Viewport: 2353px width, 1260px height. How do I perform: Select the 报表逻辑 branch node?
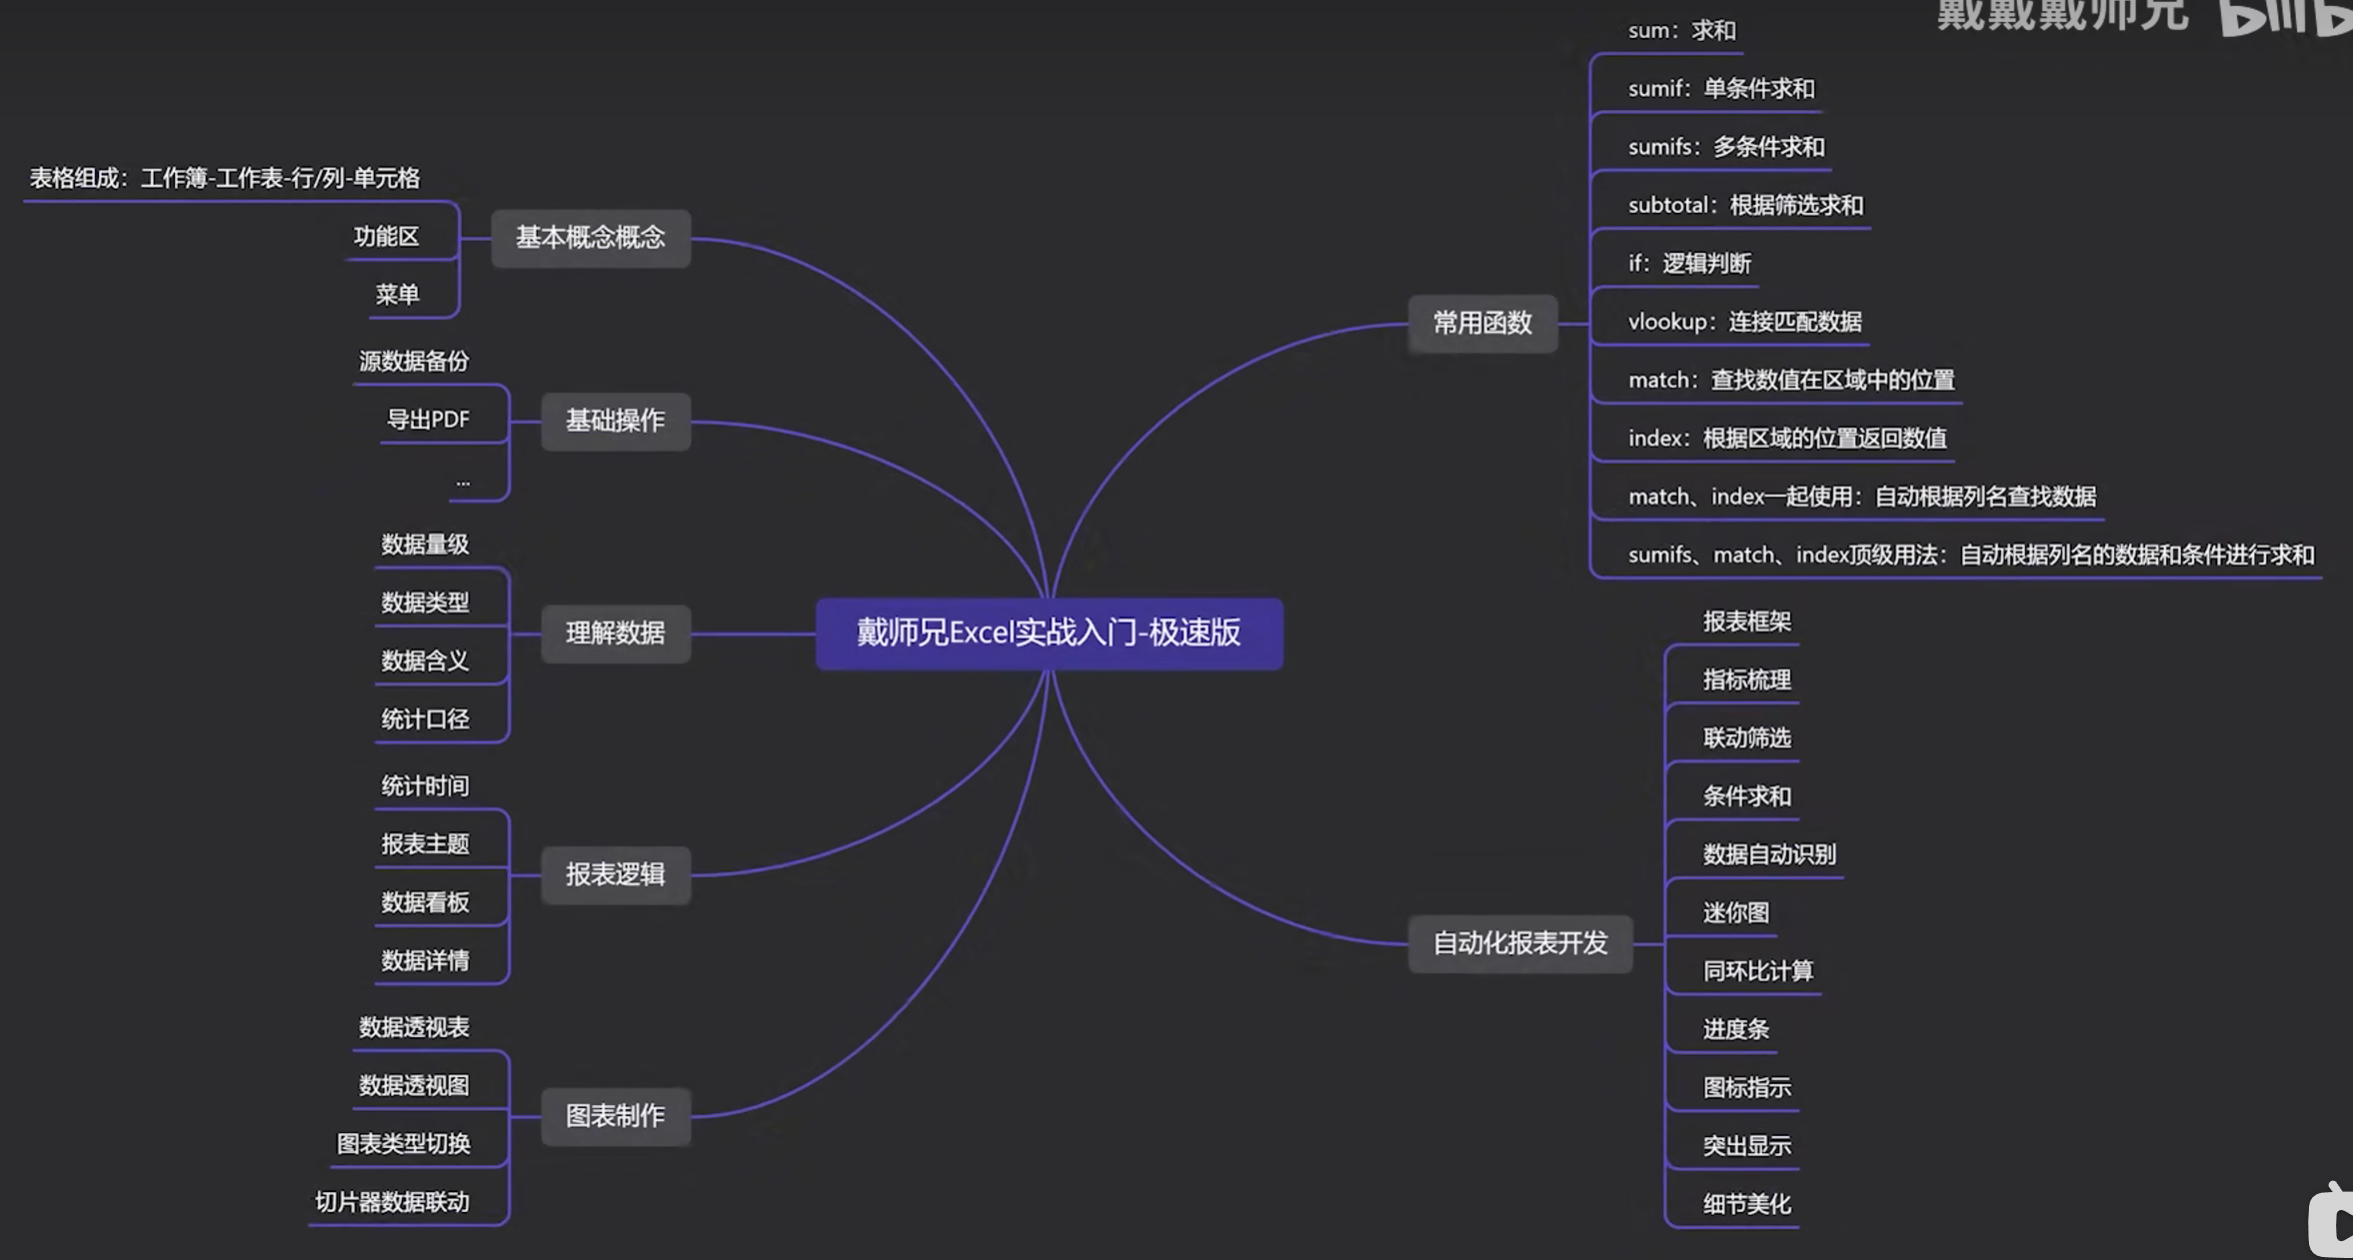615,875
